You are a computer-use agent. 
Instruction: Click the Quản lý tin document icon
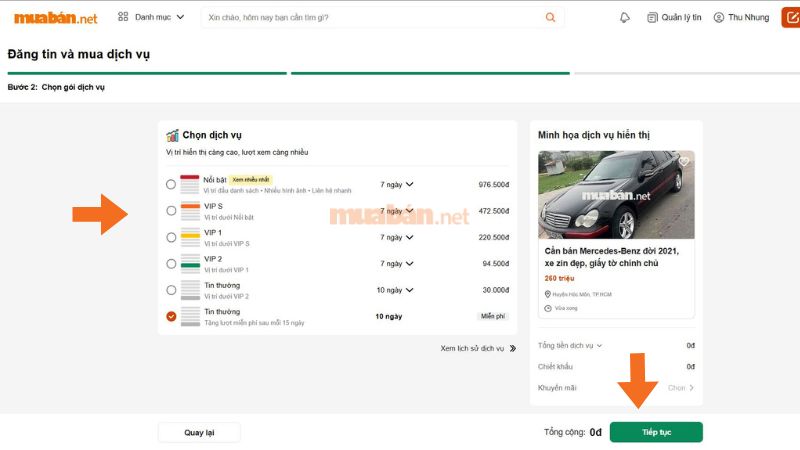653,17
